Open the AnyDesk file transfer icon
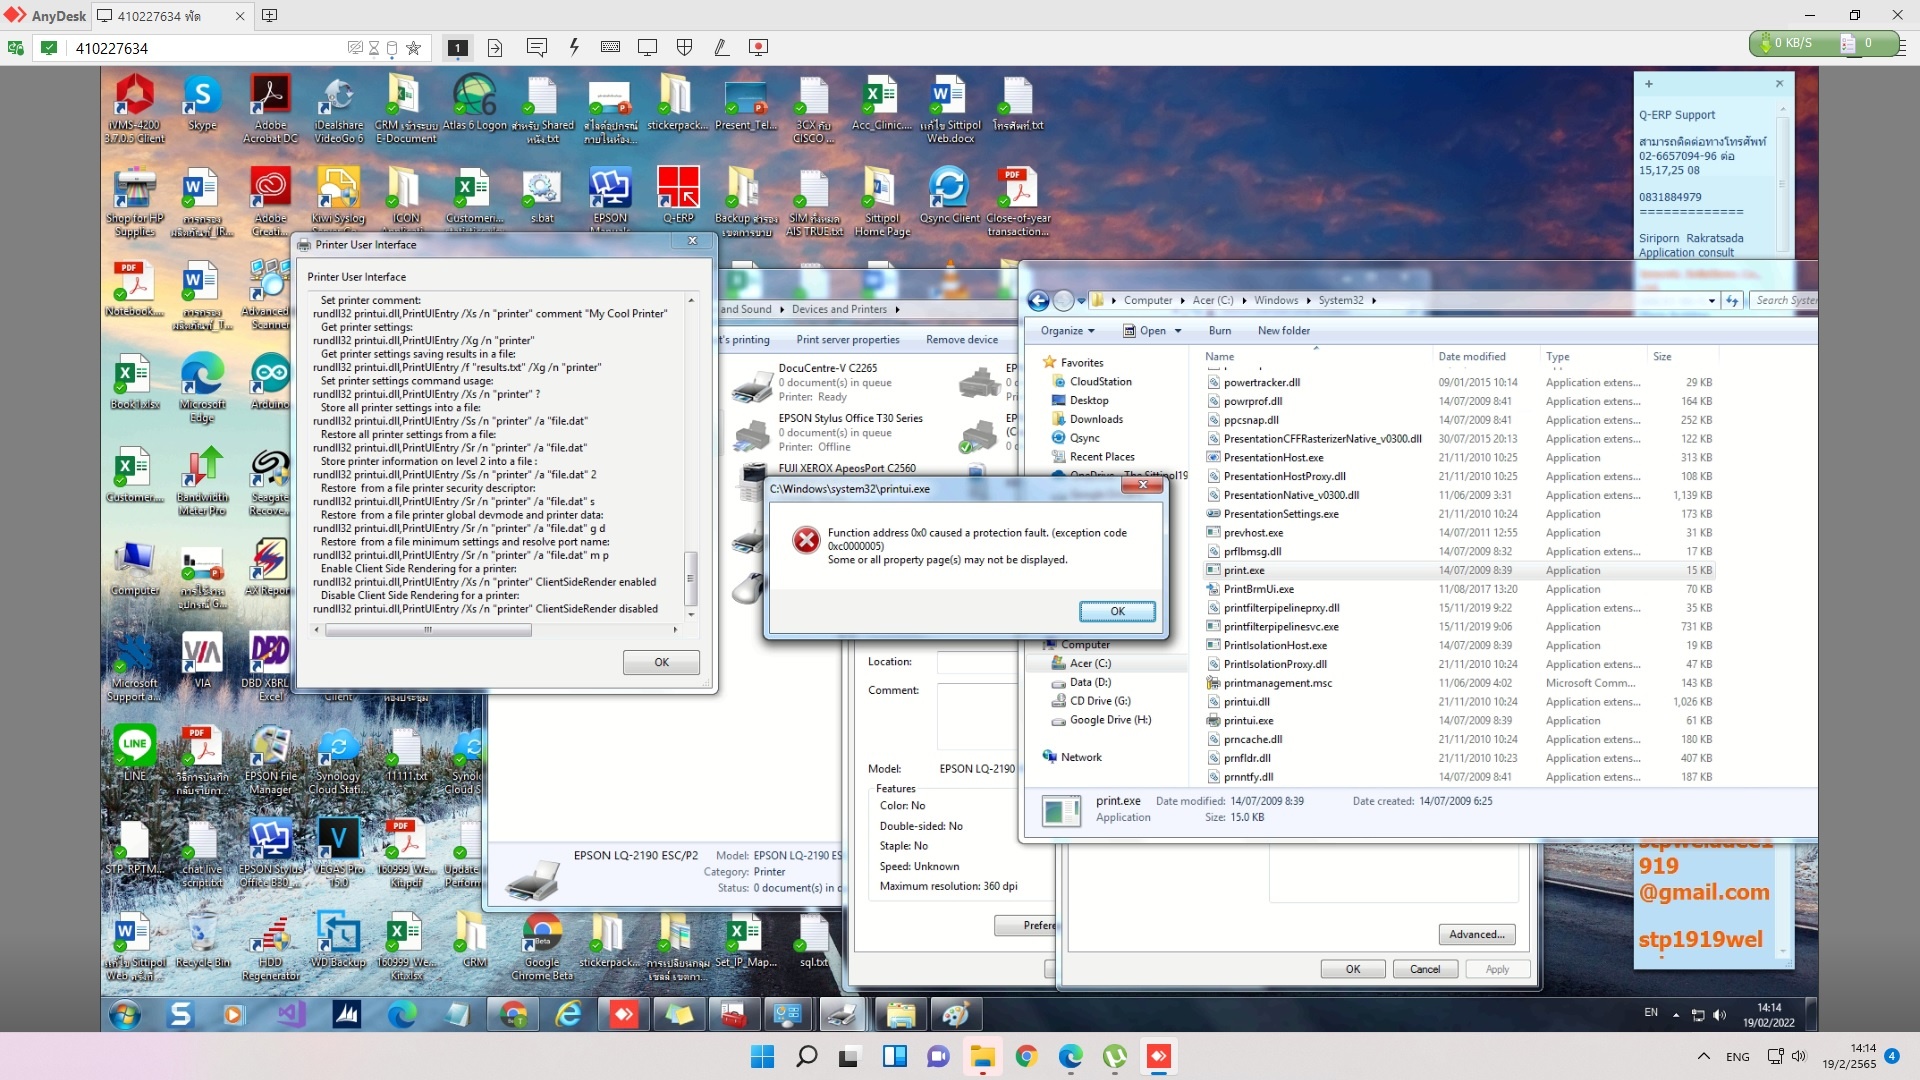 tap(495, 47)
